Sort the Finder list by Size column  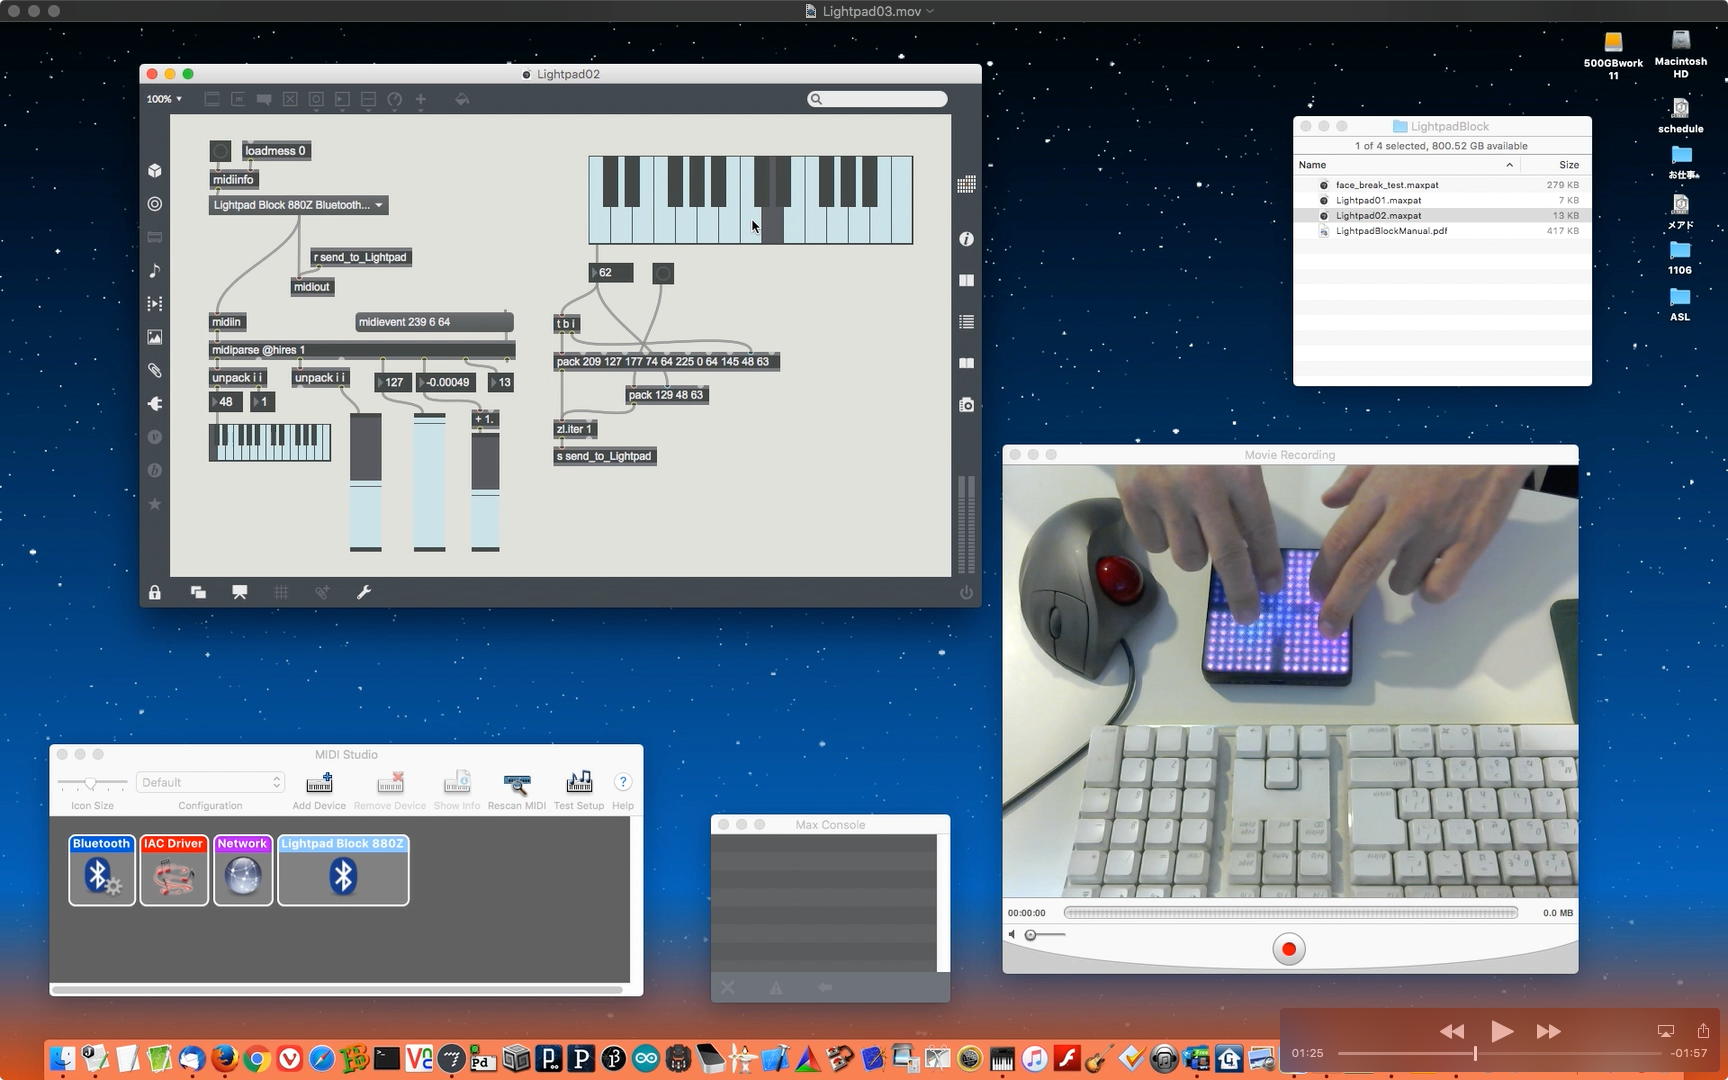[1568, 165]
